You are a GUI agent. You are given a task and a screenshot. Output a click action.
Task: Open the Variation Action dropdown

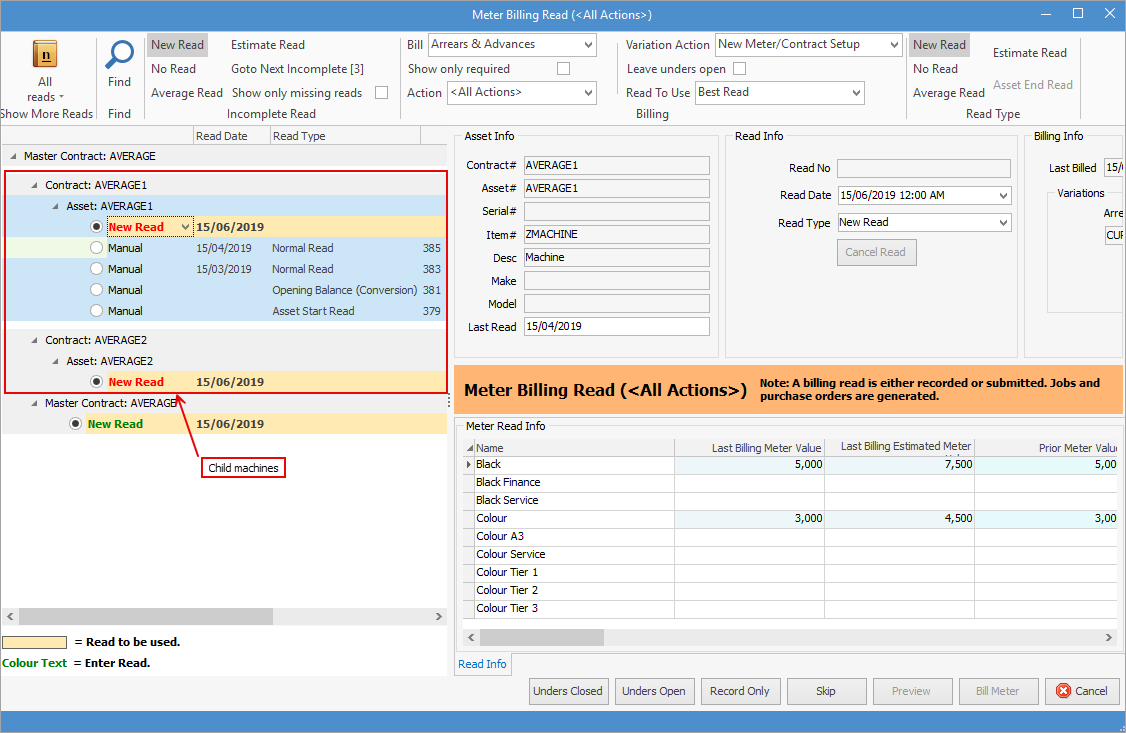893,45
